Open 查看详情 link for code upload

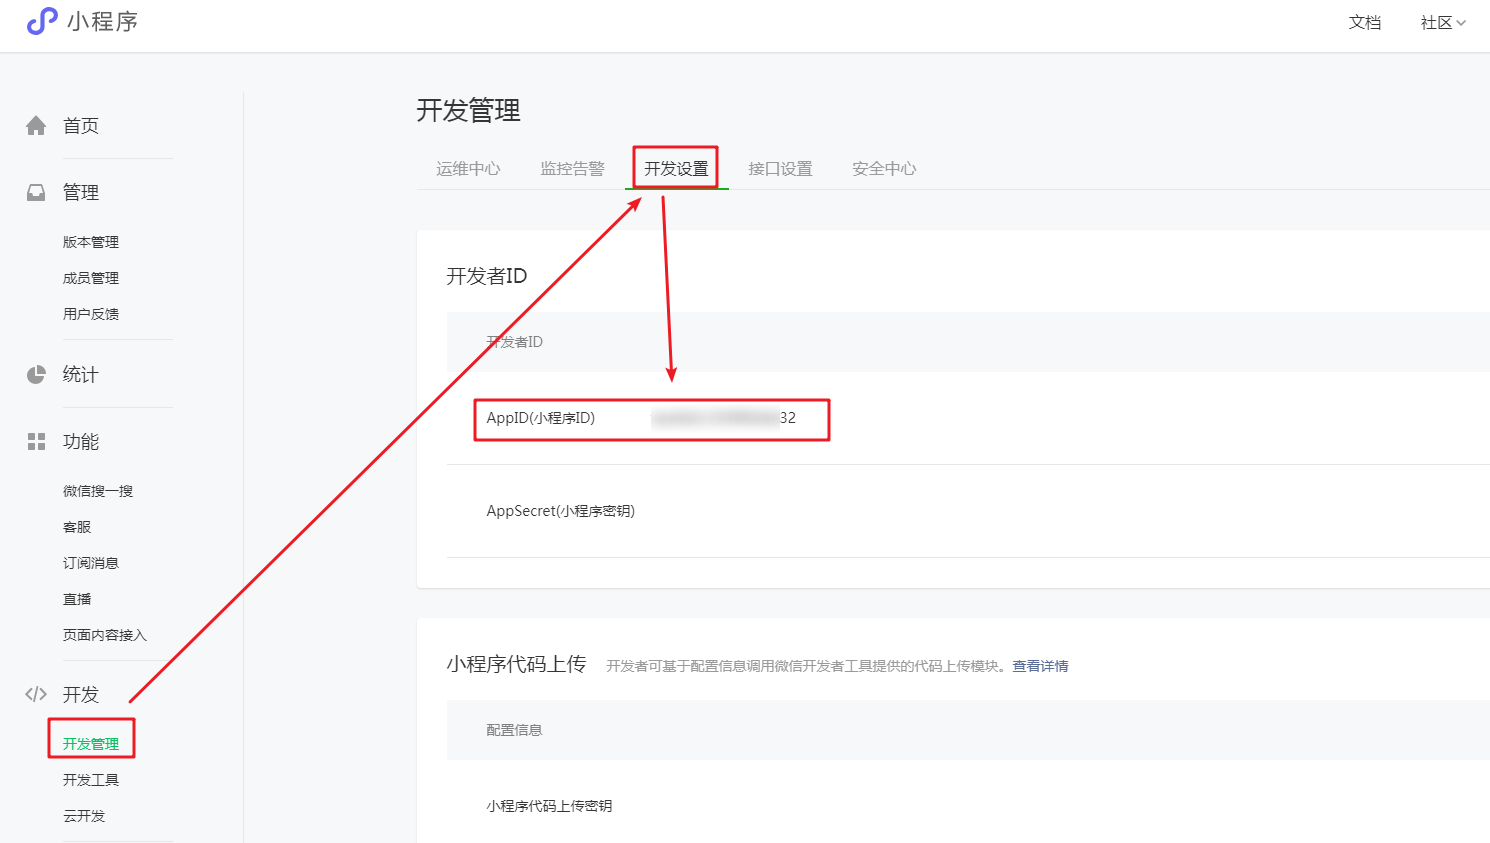[x=1040, y=666]
